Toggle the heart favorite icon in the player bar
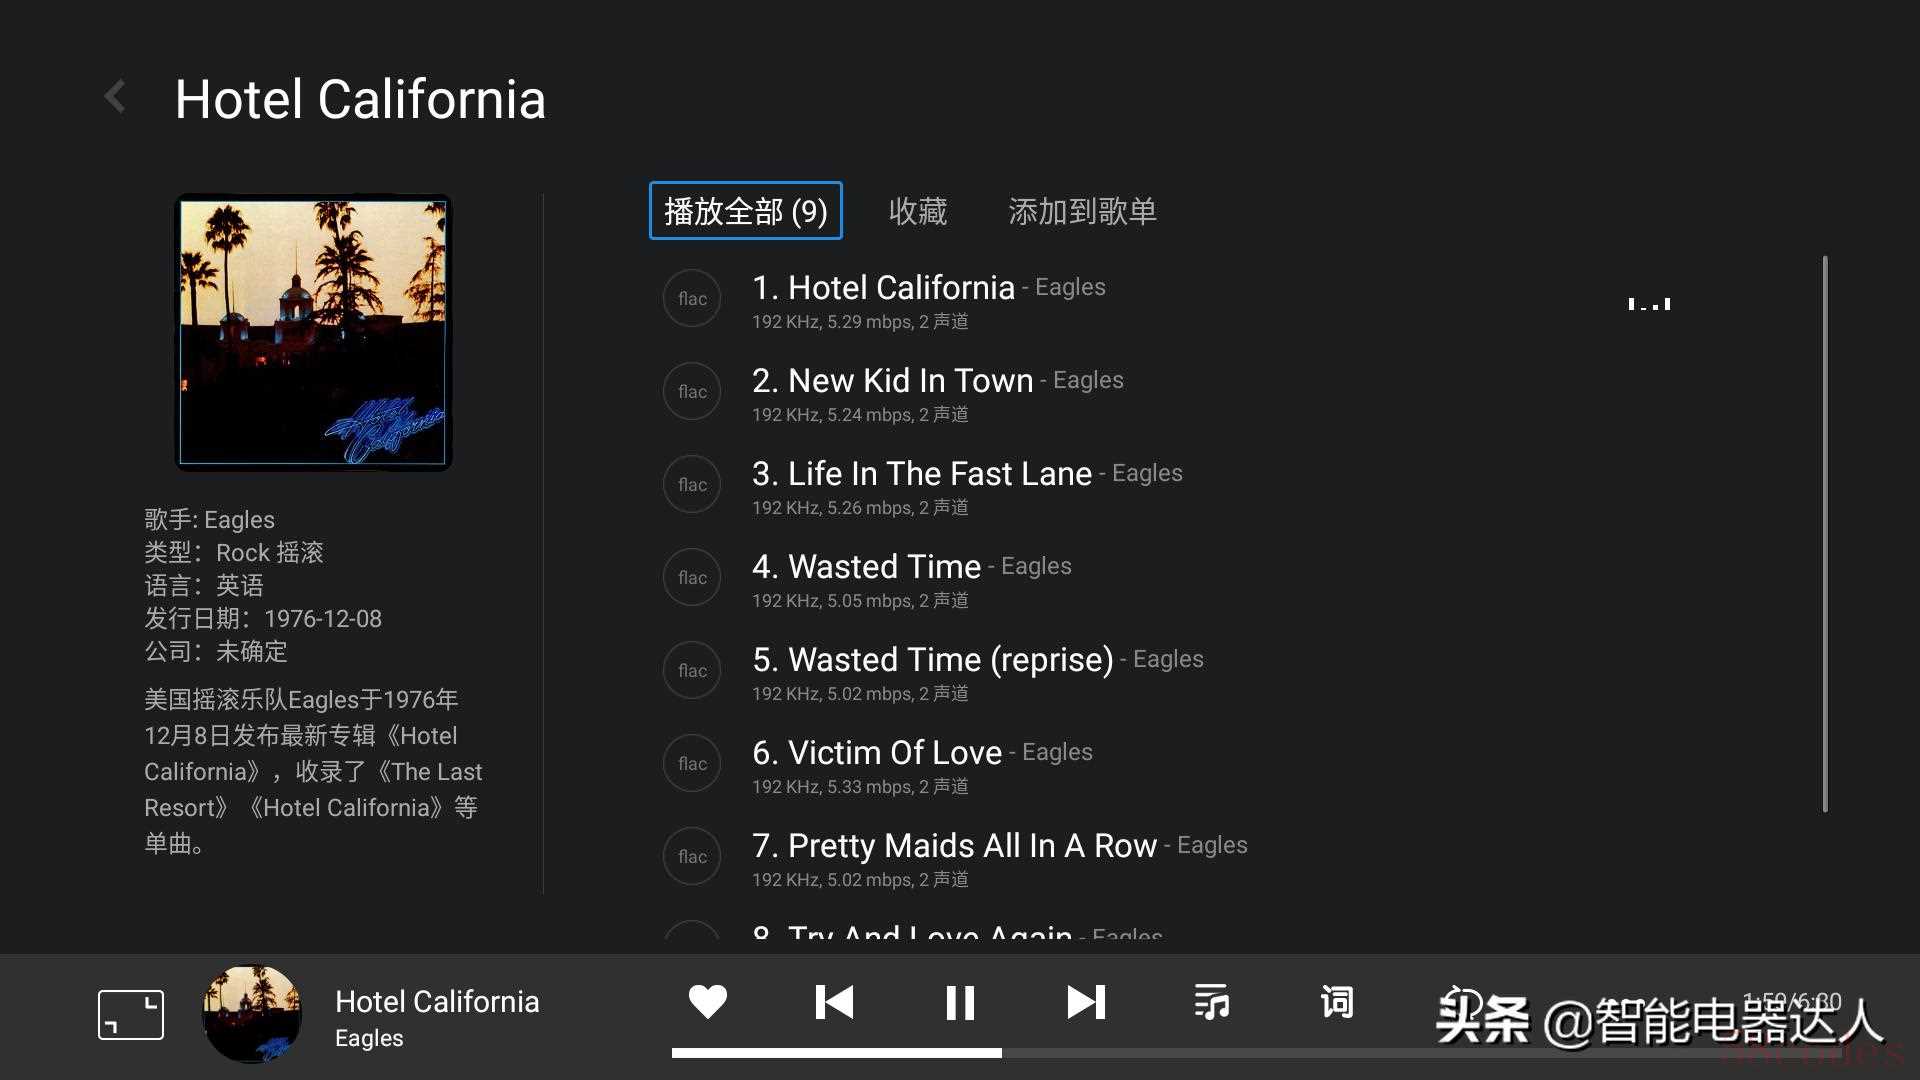Viewport: 1920px width, 1080px height. 708,1002
